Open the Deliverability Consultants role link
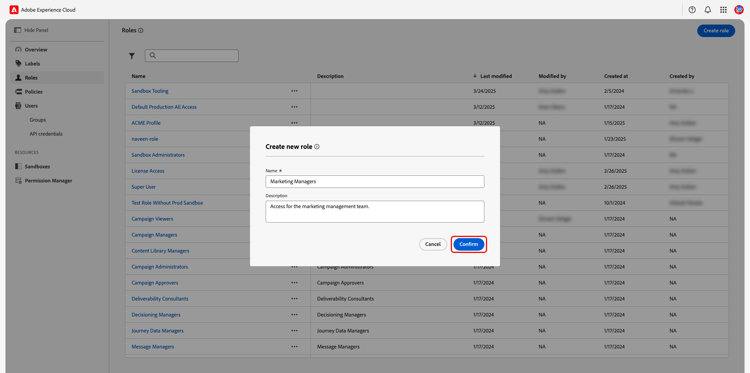Viewport: 750px width, 373px height. 160,298
